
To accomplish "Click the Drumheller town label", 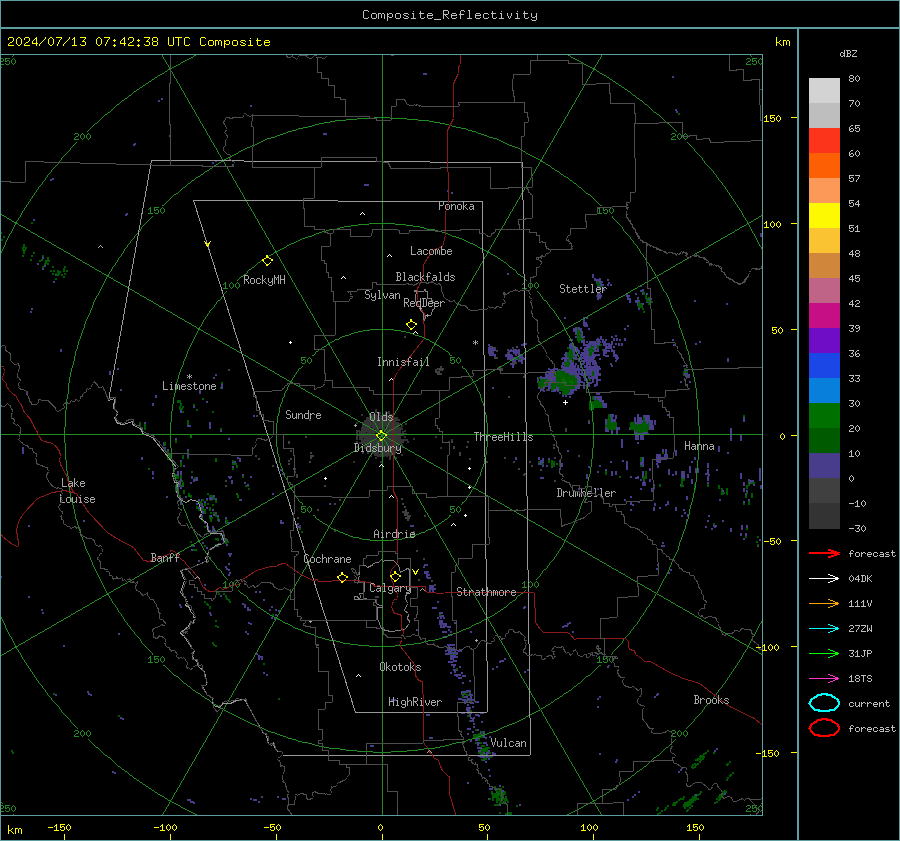I will (x=586, y=493).
